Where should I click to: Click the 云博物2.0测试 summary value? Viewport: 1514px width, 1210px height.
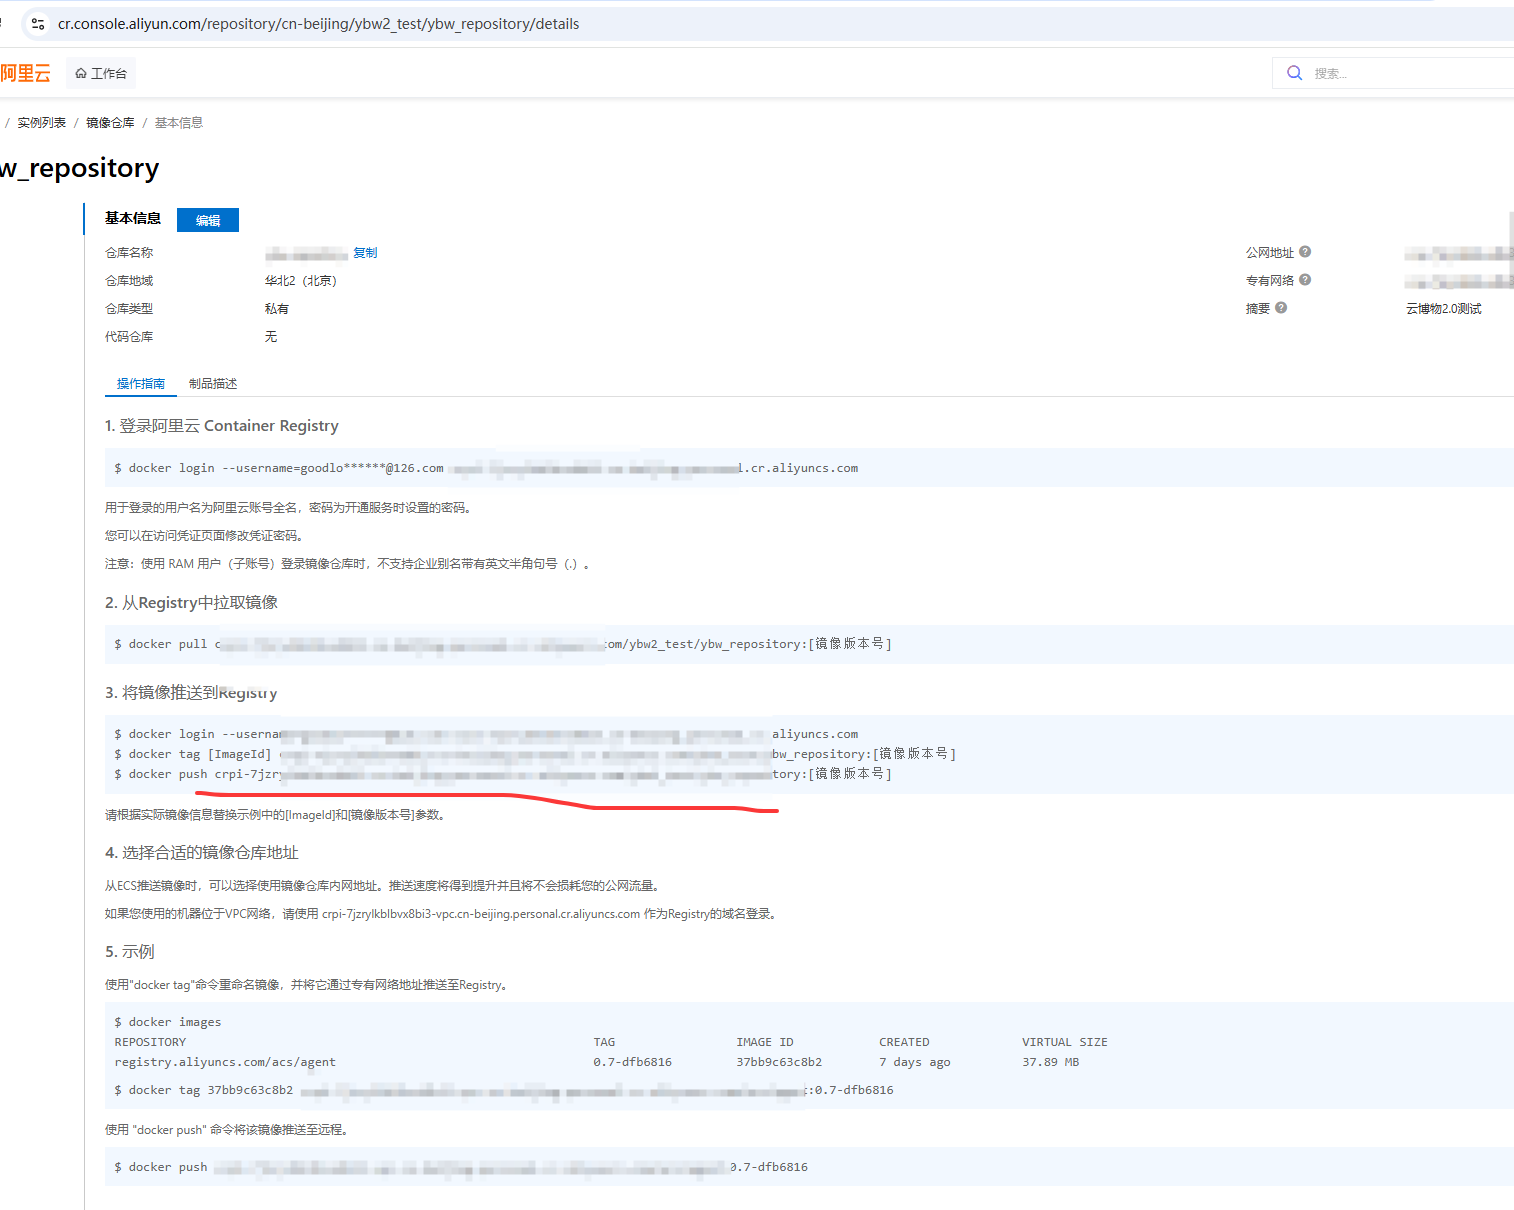point(1443,309)
